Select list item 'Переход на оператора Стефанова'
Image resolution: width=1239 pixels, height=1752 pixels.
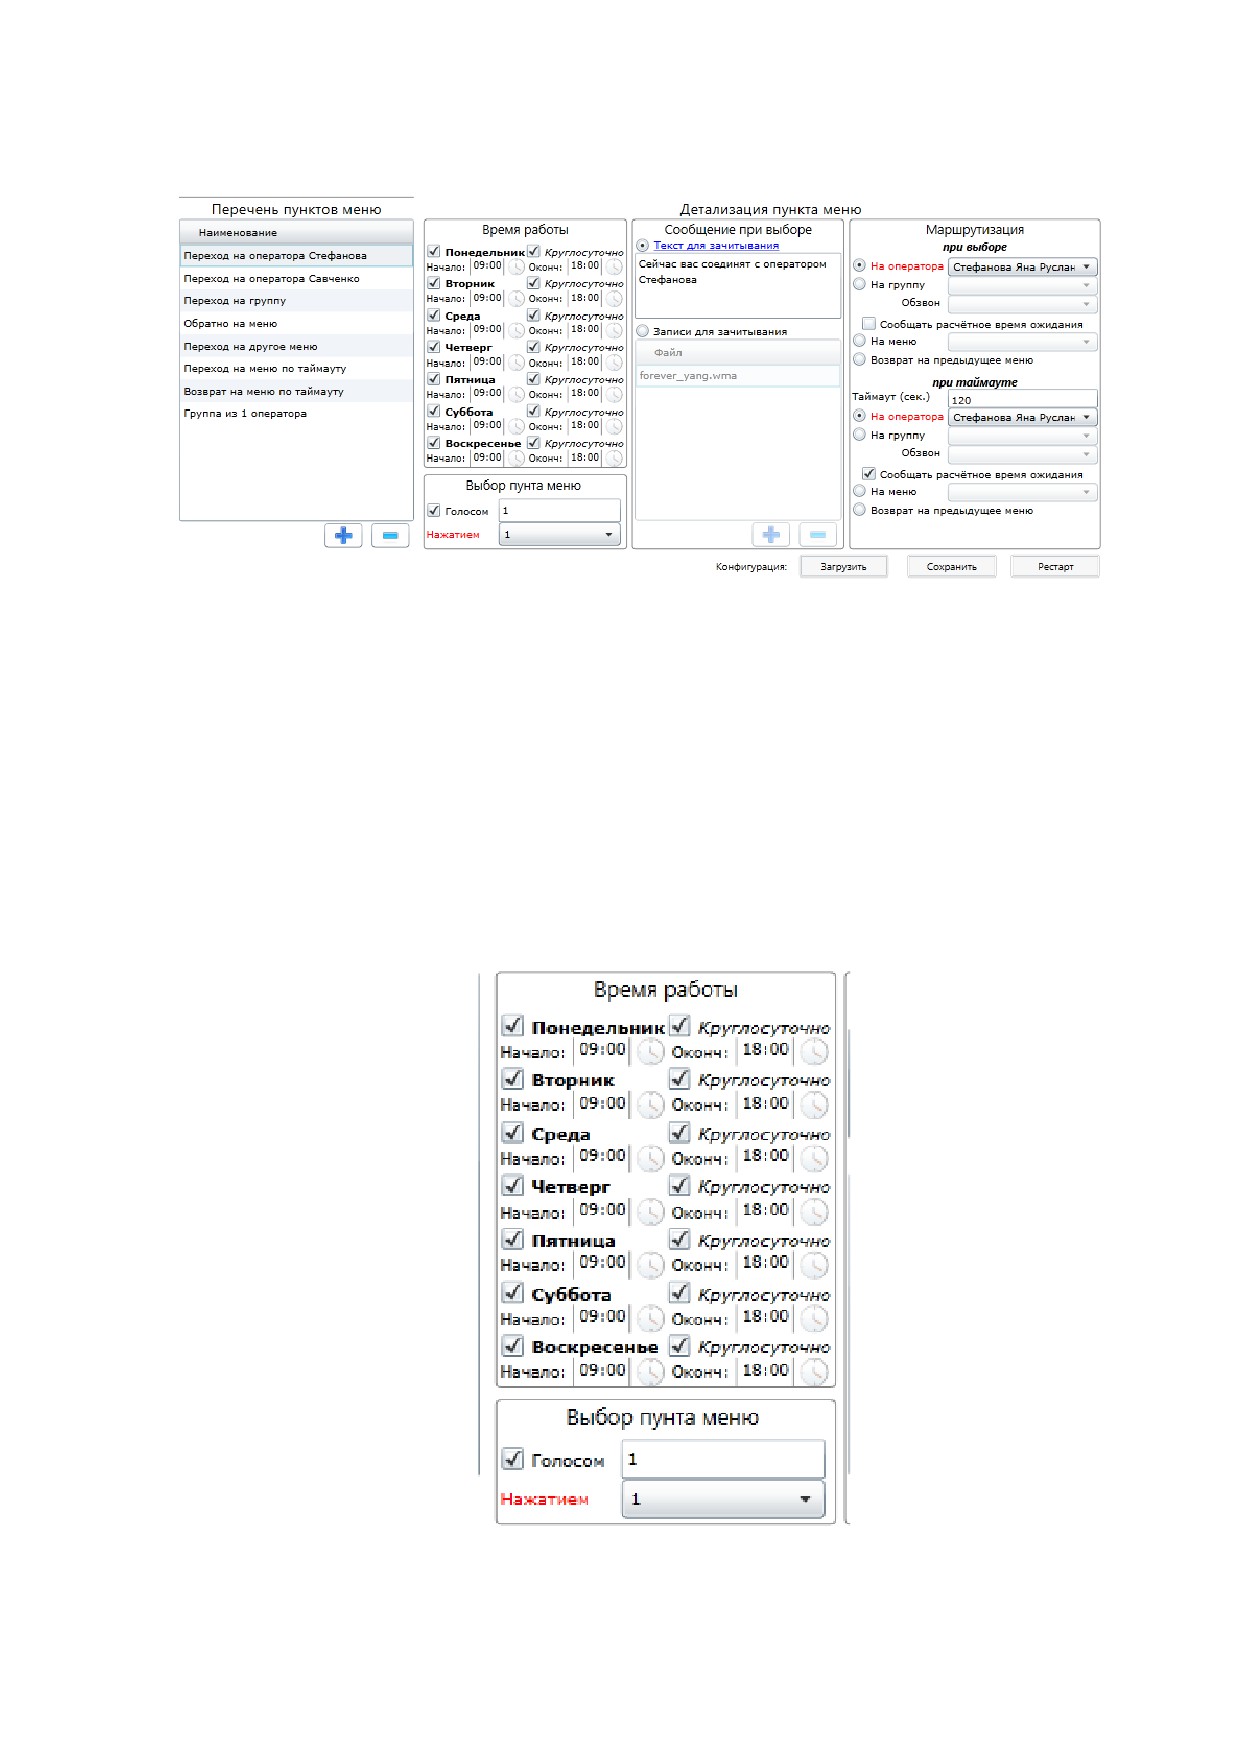[x=296, y=256]
